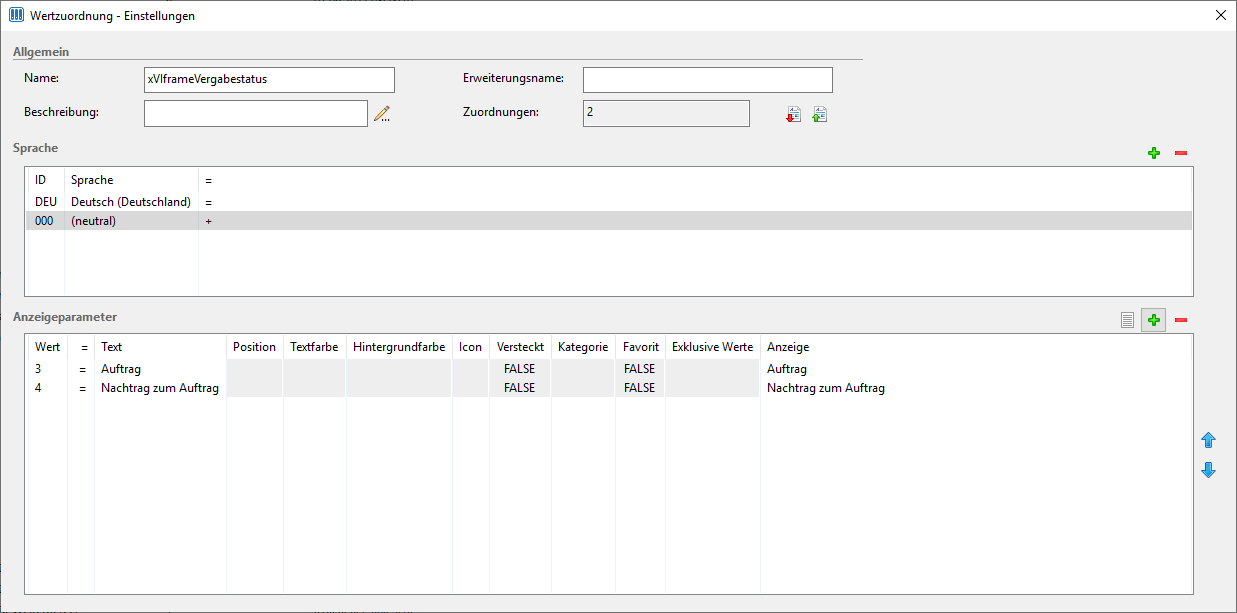
Task: Click the Text cell 'Nachtrag zum Auftrag'
Action: (x=160, y=388)
